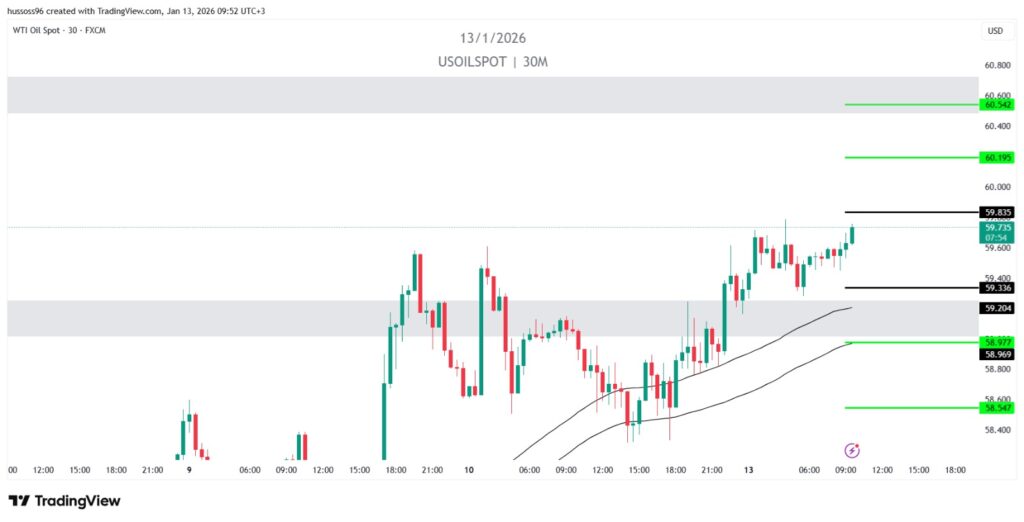This screenshot has width=1024, height=522.
Task: Click the day 10 marker on time axis
Action: [x=468, y=469]
